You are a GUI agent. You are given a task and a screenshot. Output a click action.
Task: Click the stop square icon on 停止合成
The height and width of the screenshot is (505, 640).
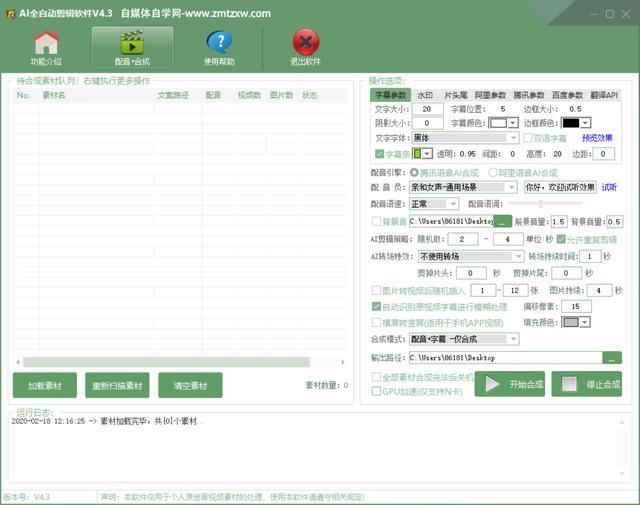569,384
